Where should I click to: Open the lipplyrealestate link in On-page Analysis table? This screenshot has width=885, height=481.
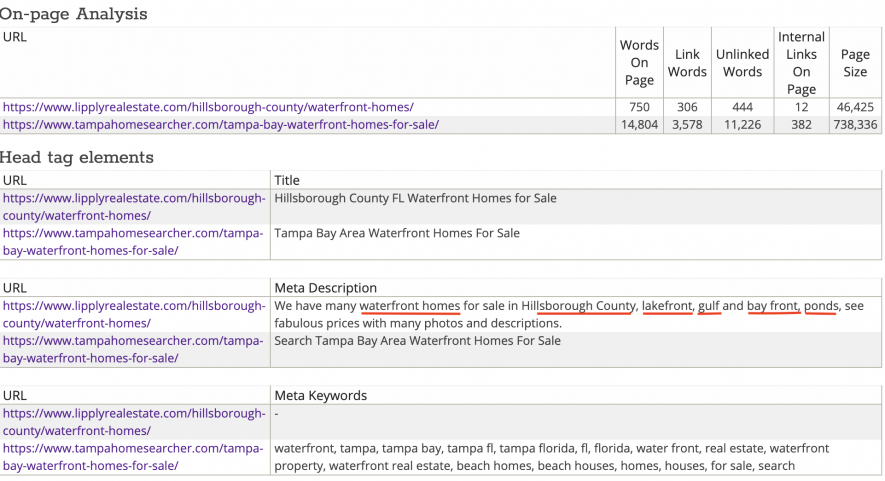tap(208, 107)
